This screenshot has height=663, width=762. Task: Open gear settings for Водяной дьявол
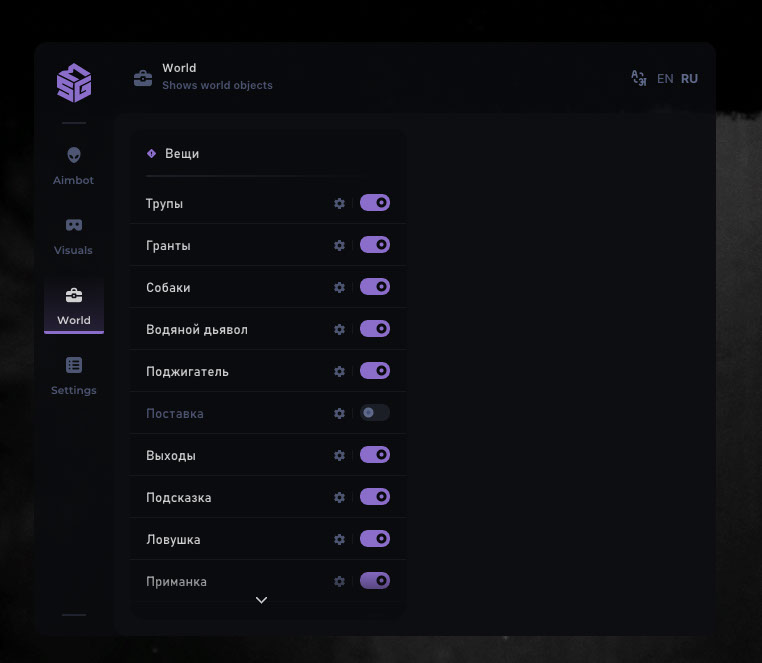339,329
